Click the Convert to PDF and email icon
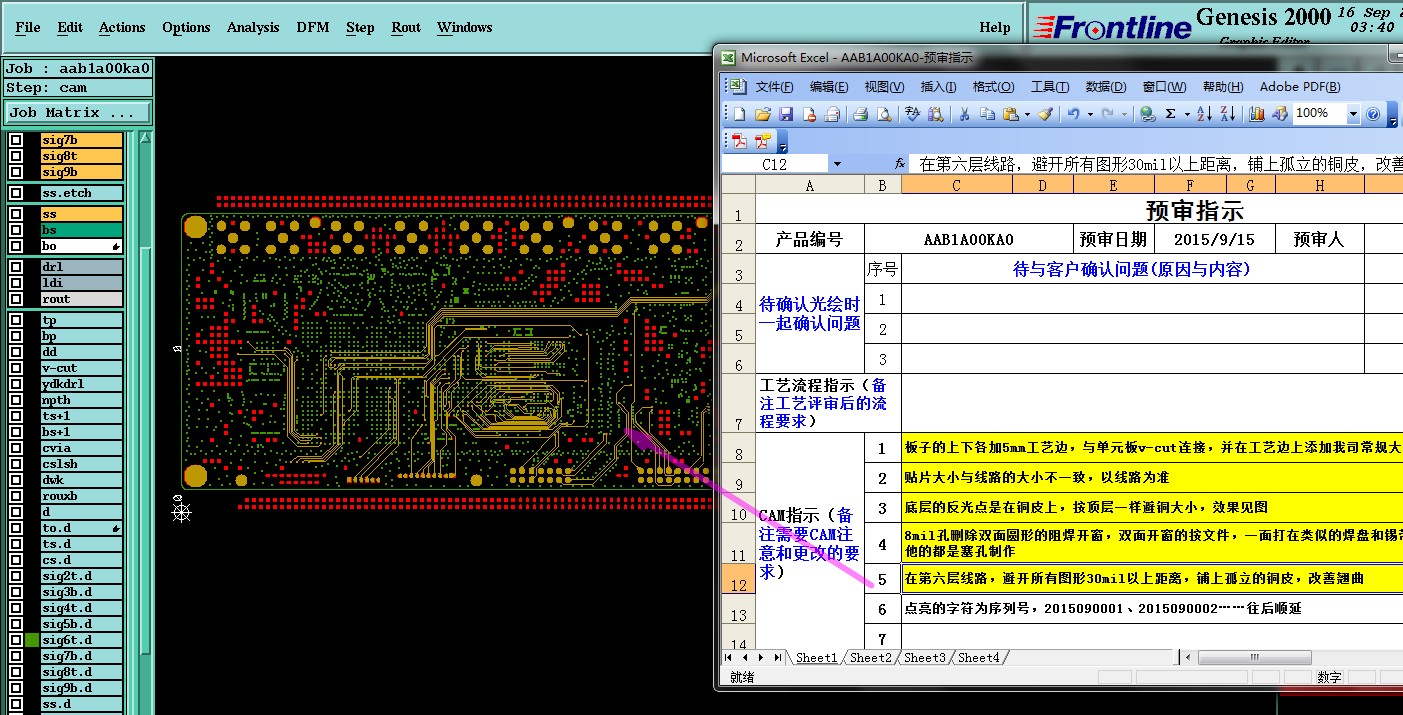1403x715 pixels. pyautogui.click(x=763, y=141)
